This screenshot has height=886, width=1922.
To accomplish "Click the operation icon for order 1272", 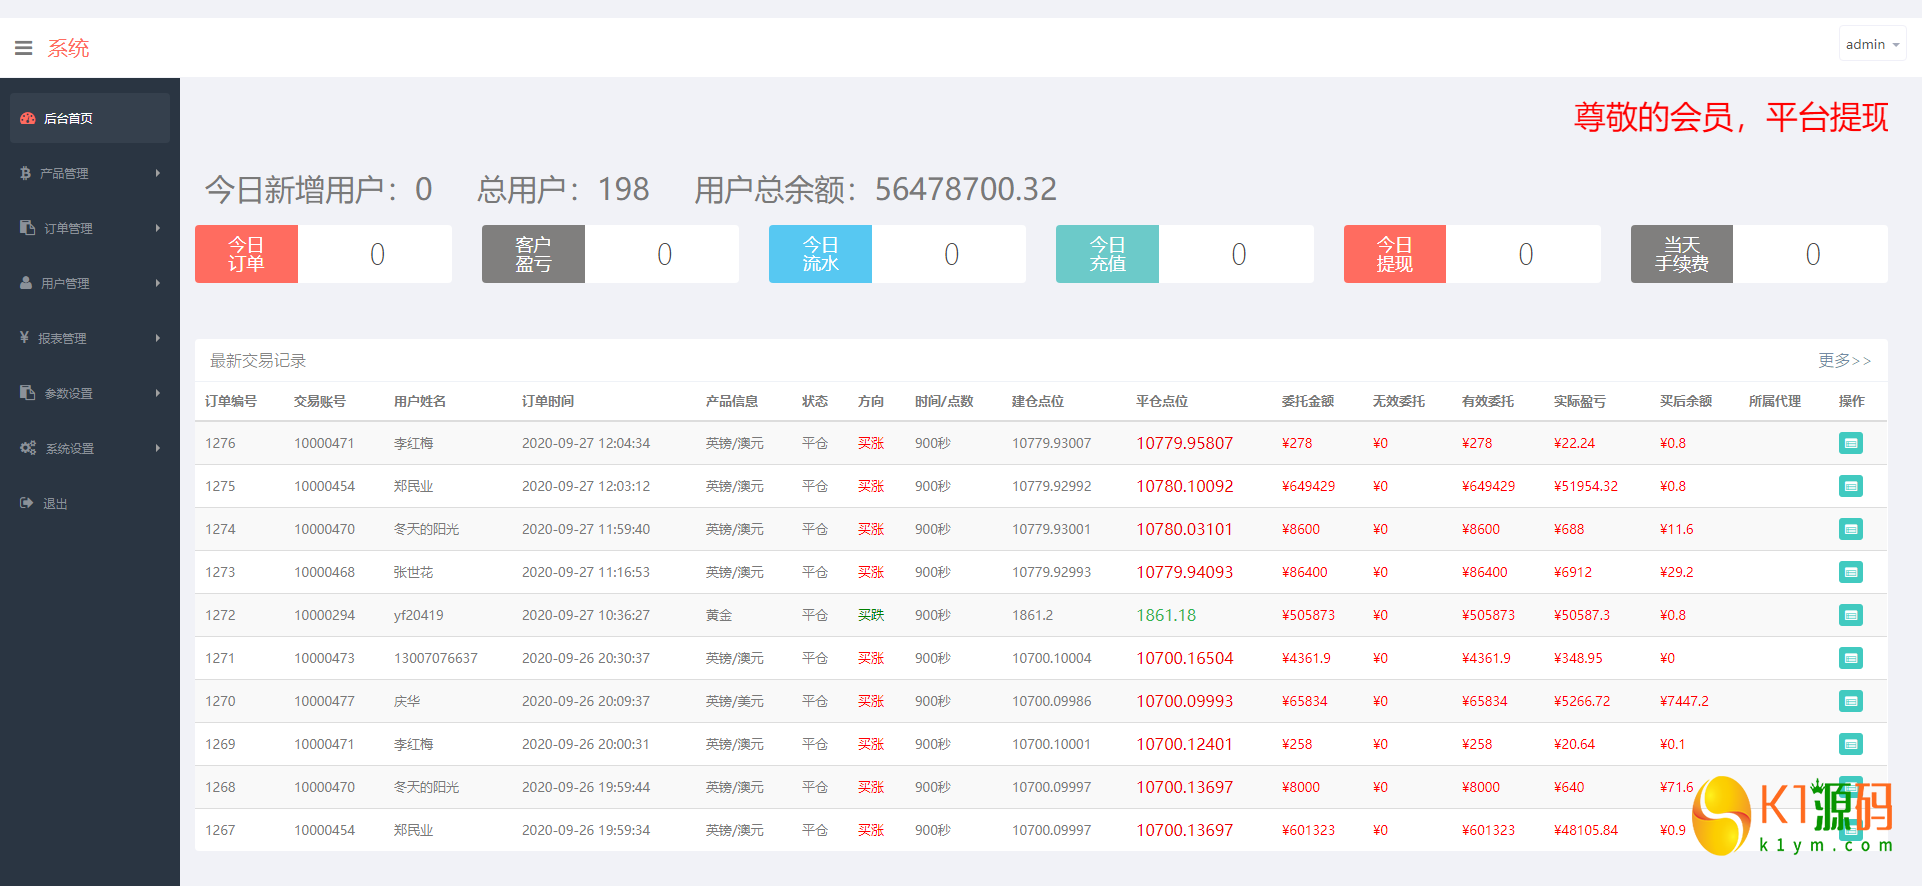I will (x=1850, y=615).
